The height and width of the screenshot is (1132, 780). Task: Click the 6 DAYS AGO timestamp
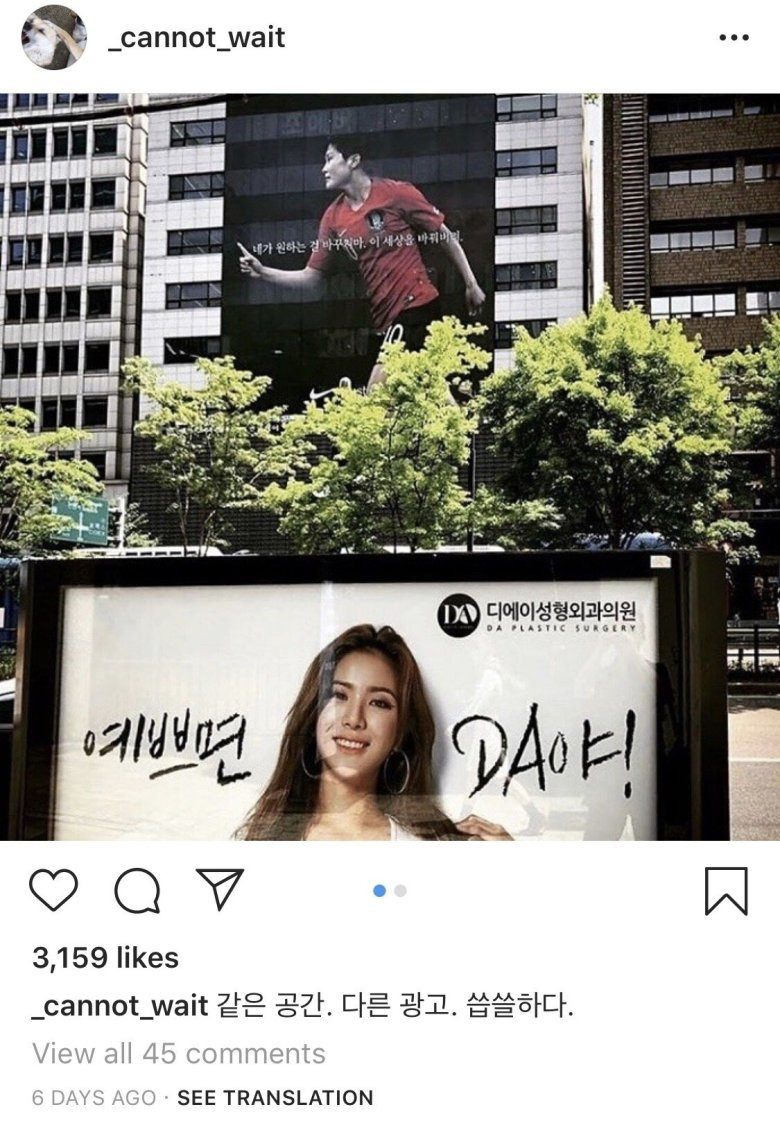coord(94,1097)
